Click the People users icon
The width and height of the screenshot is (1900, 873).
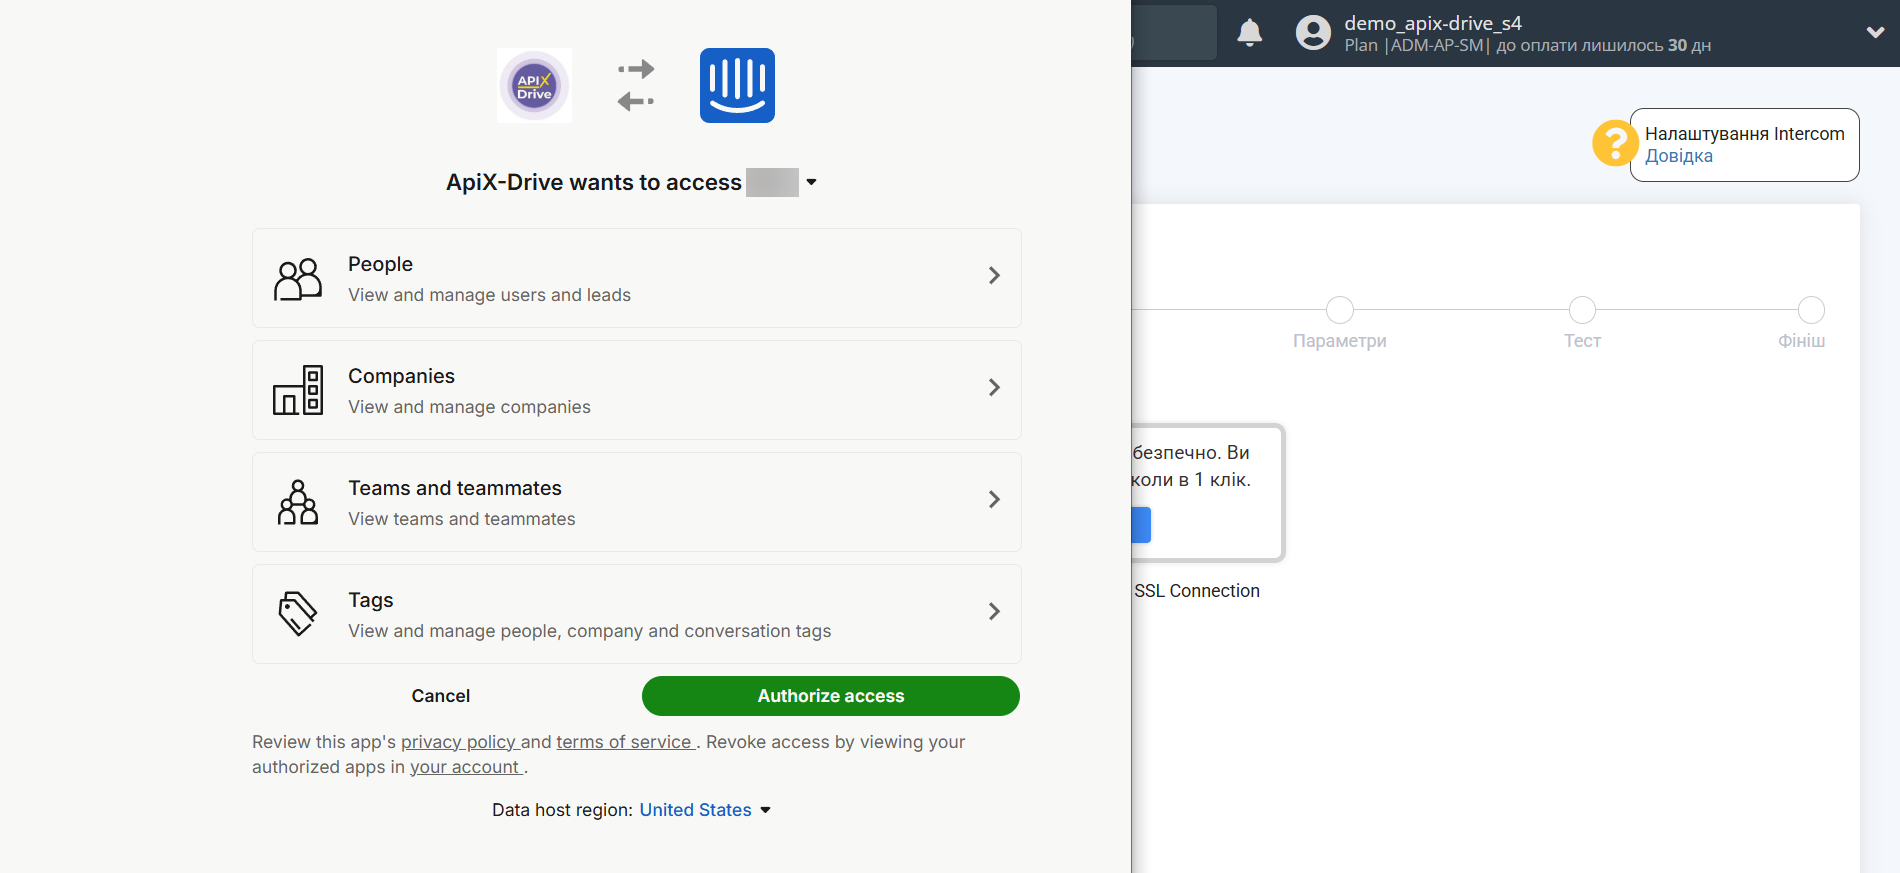click(298, 279)
